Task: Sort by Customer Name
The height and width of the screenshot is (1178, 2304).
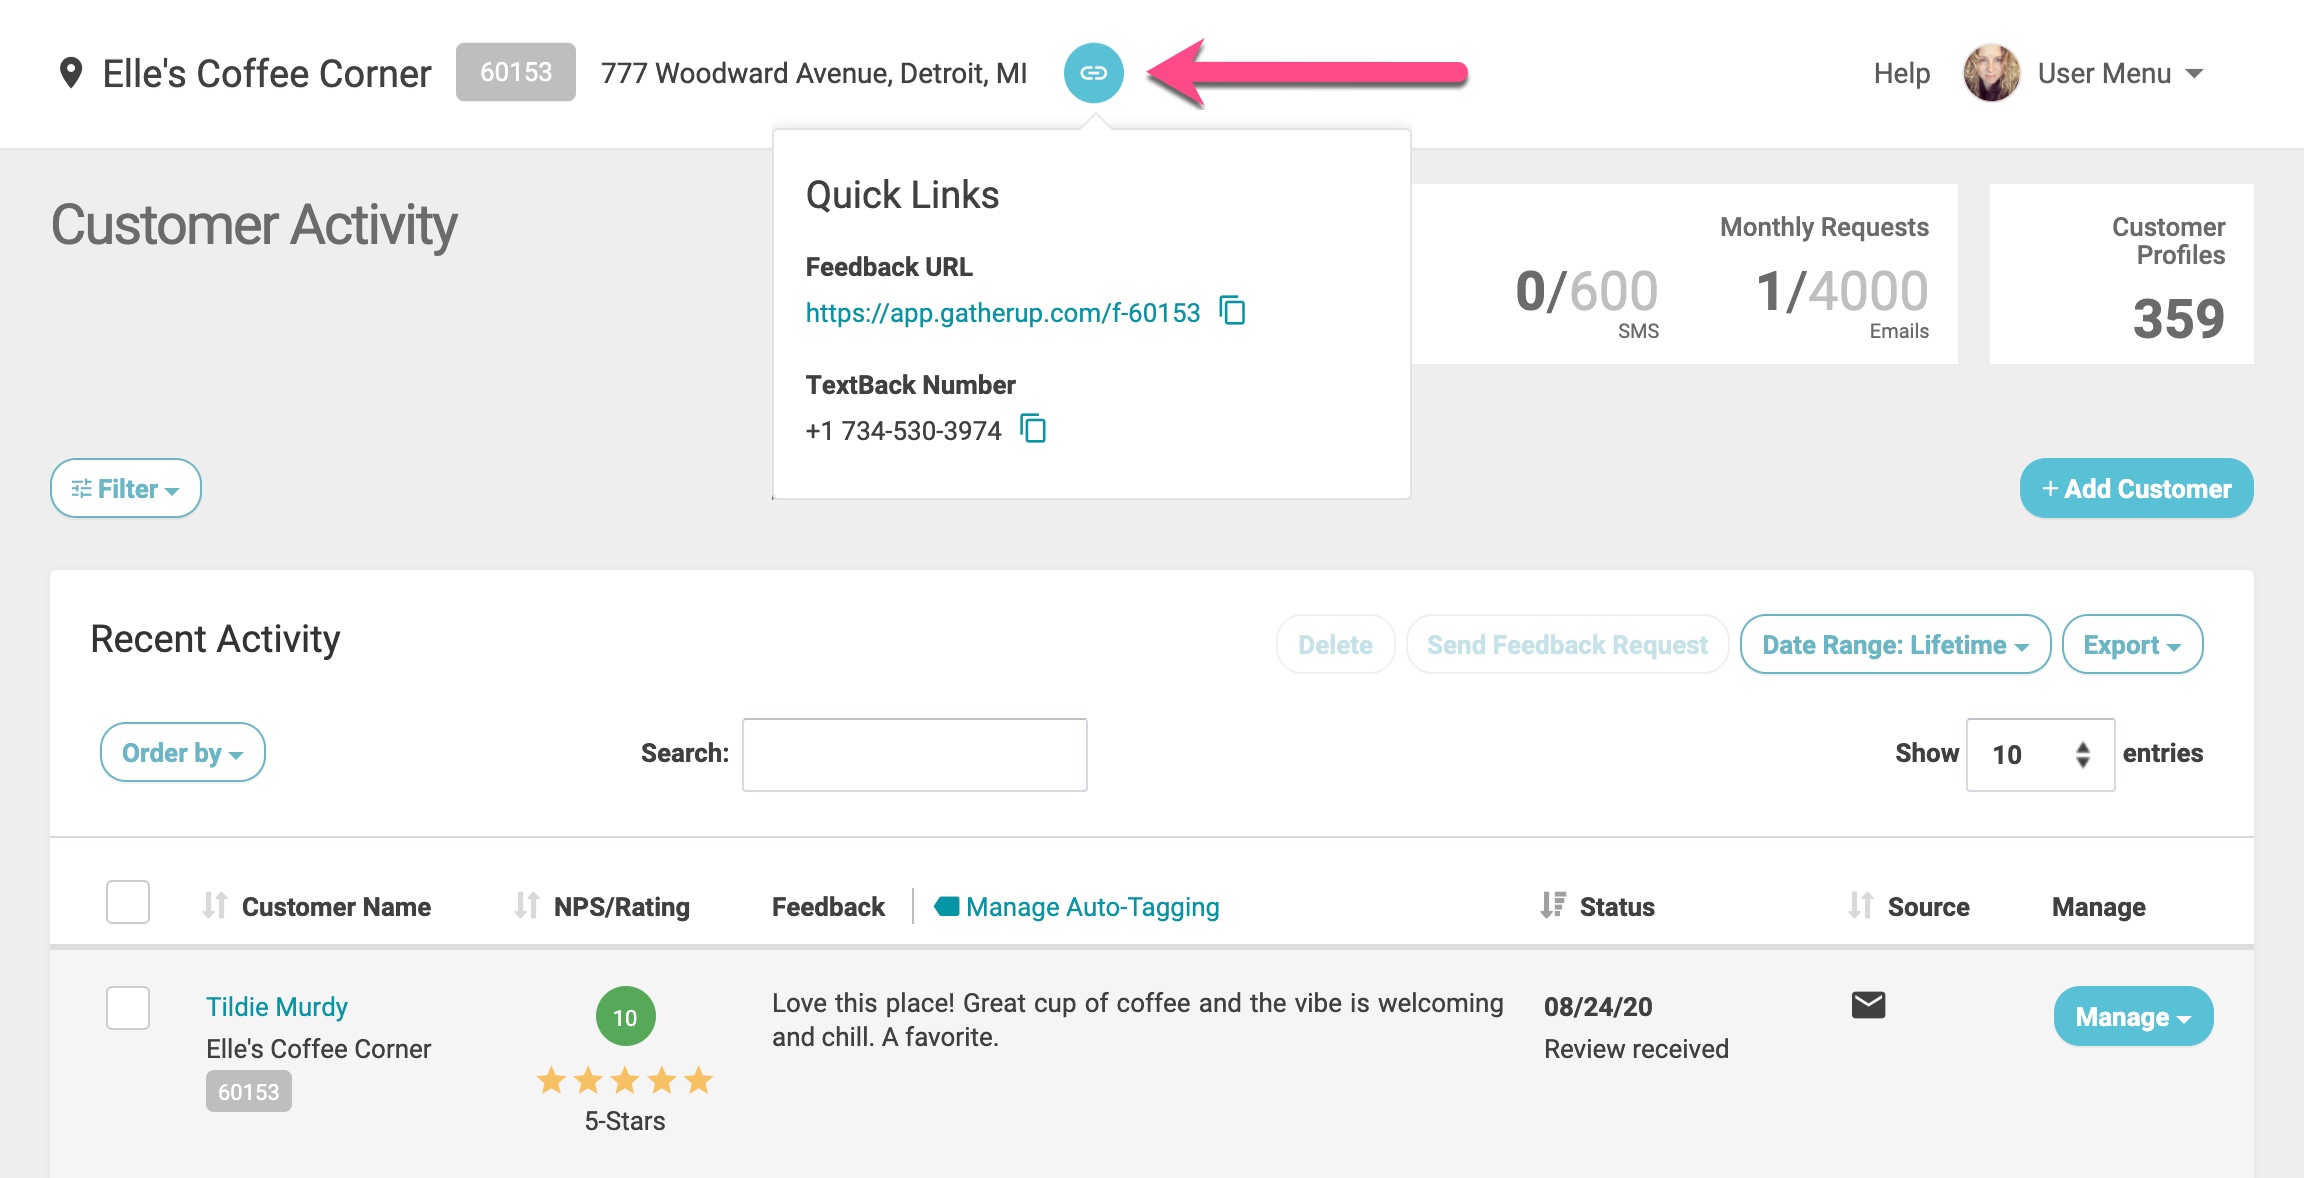Action: [x=215, y=906]
